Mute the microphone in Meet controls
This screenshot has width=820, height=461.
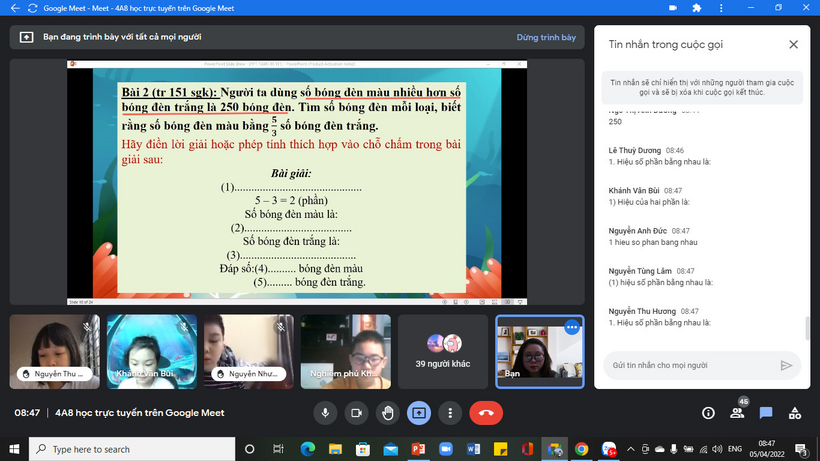point(325,412)
